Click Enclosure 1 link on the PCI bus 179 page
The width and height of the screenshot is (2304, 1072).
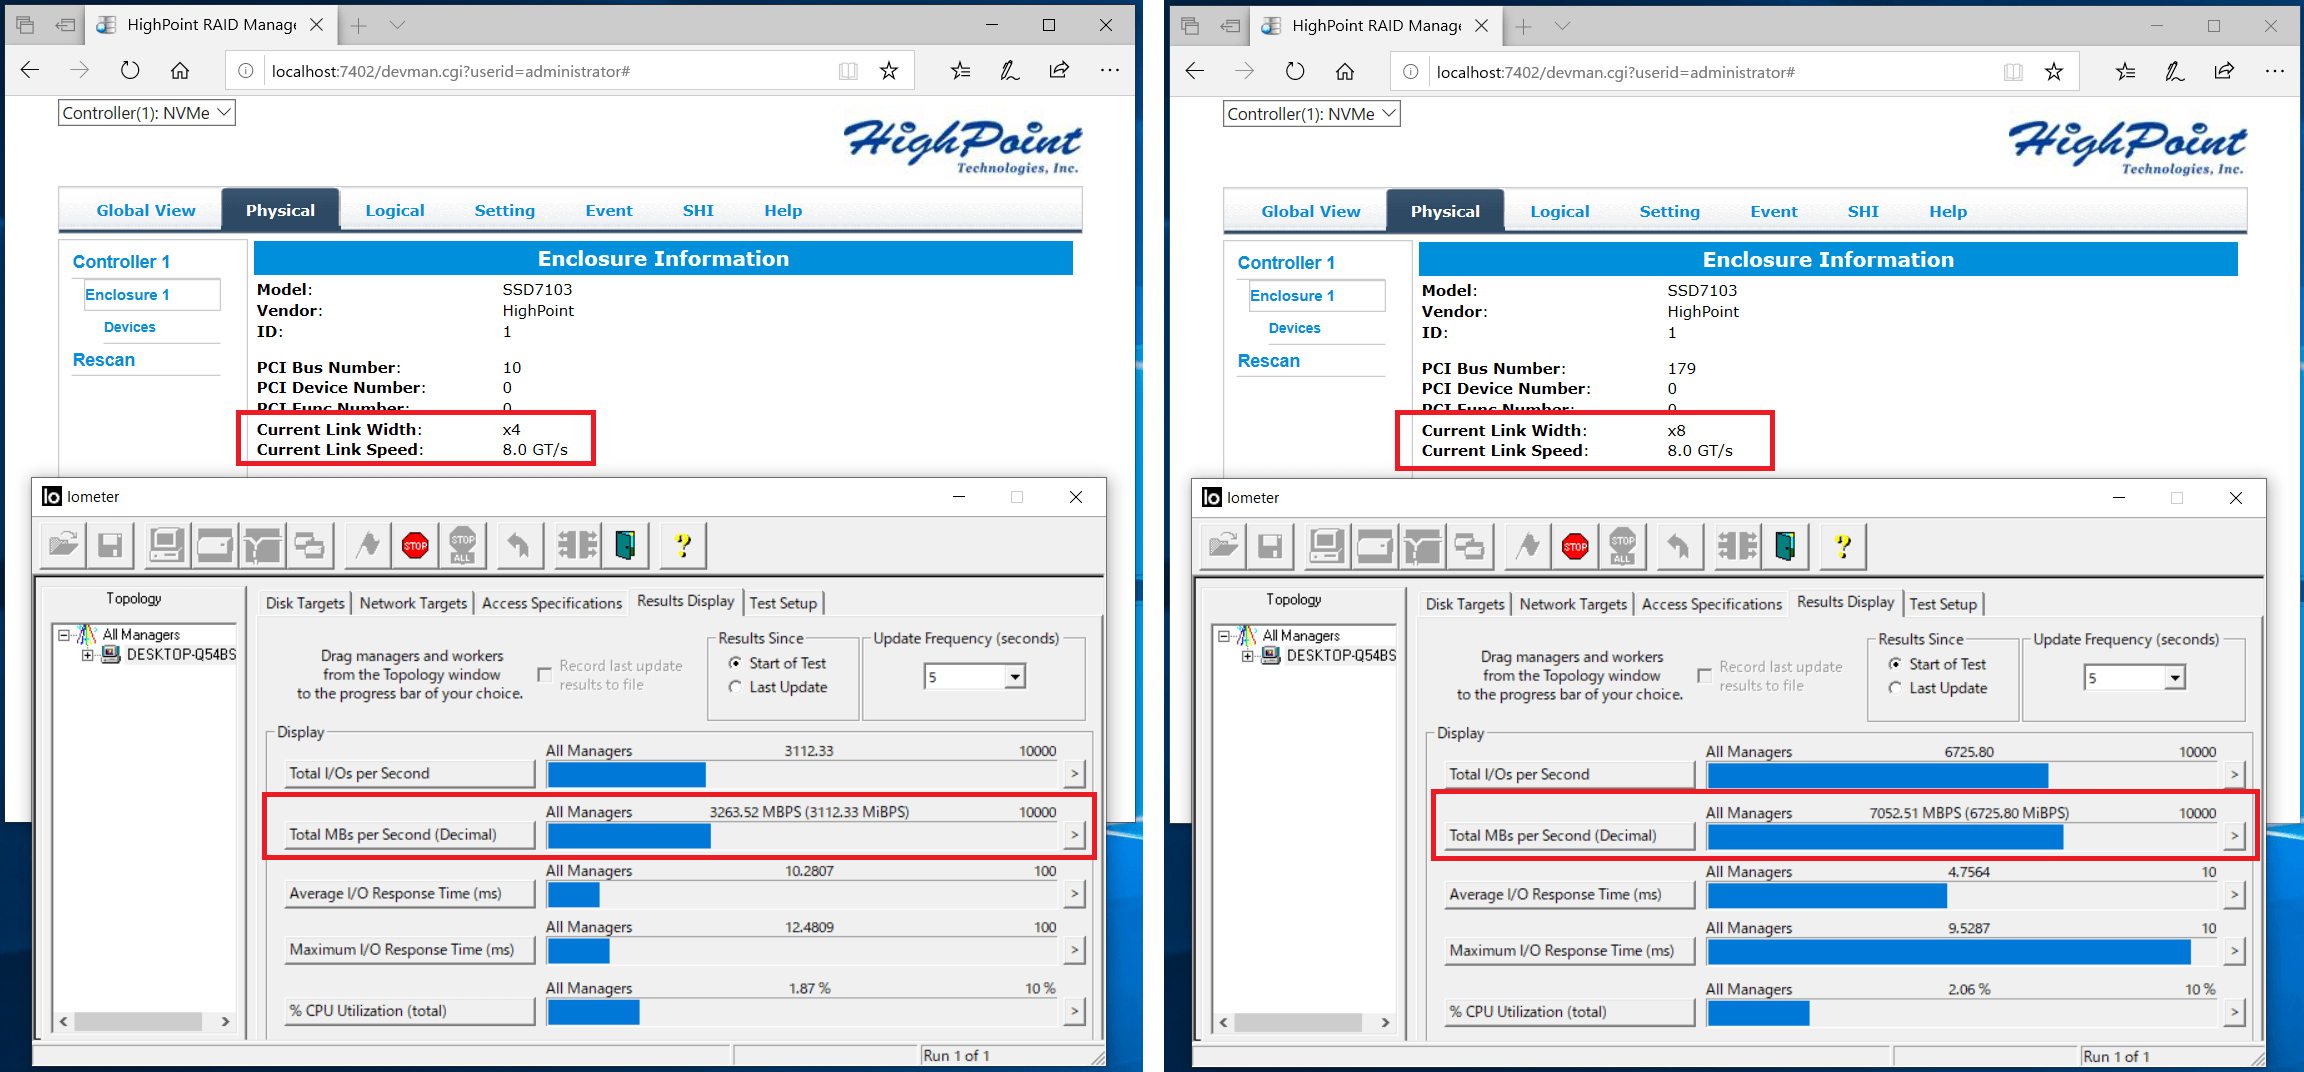tap(1292, 295)
